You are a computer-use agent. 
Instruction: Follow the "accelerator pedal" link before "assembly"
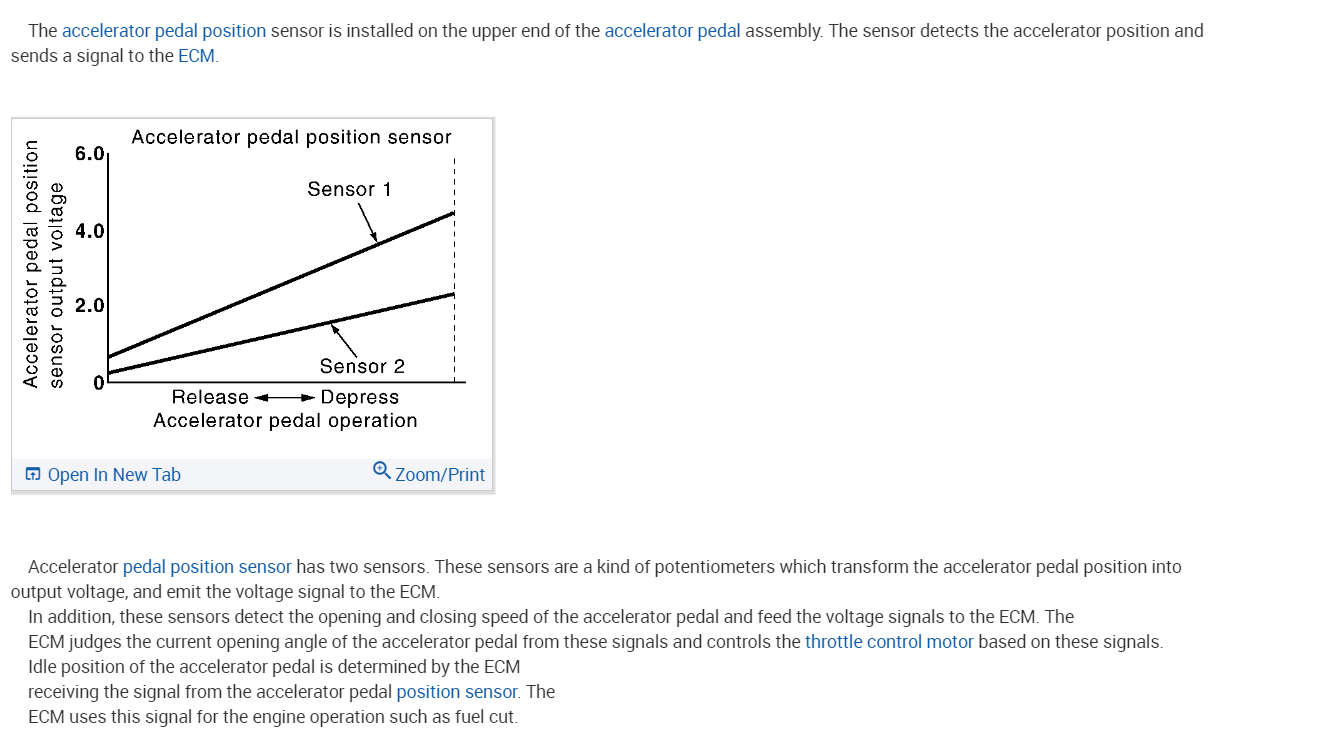point(672,31)
